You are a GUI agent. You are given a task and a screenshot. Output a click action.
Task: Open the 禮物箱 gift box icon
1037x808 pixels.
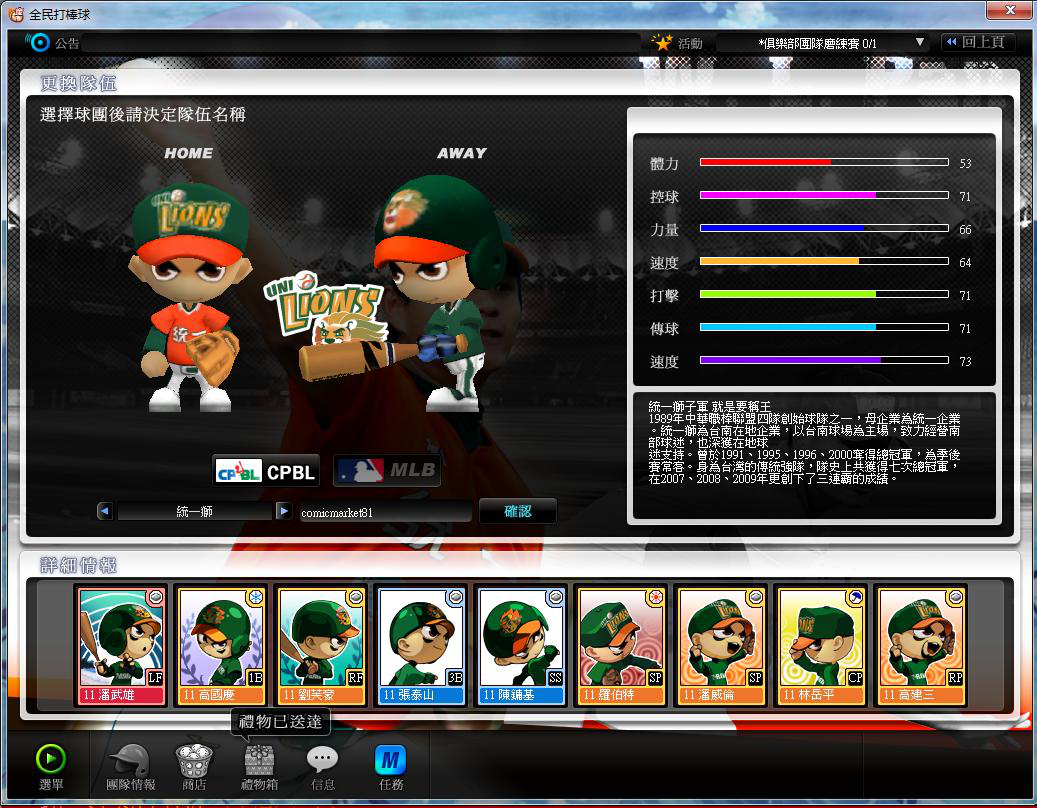point(259,760)
